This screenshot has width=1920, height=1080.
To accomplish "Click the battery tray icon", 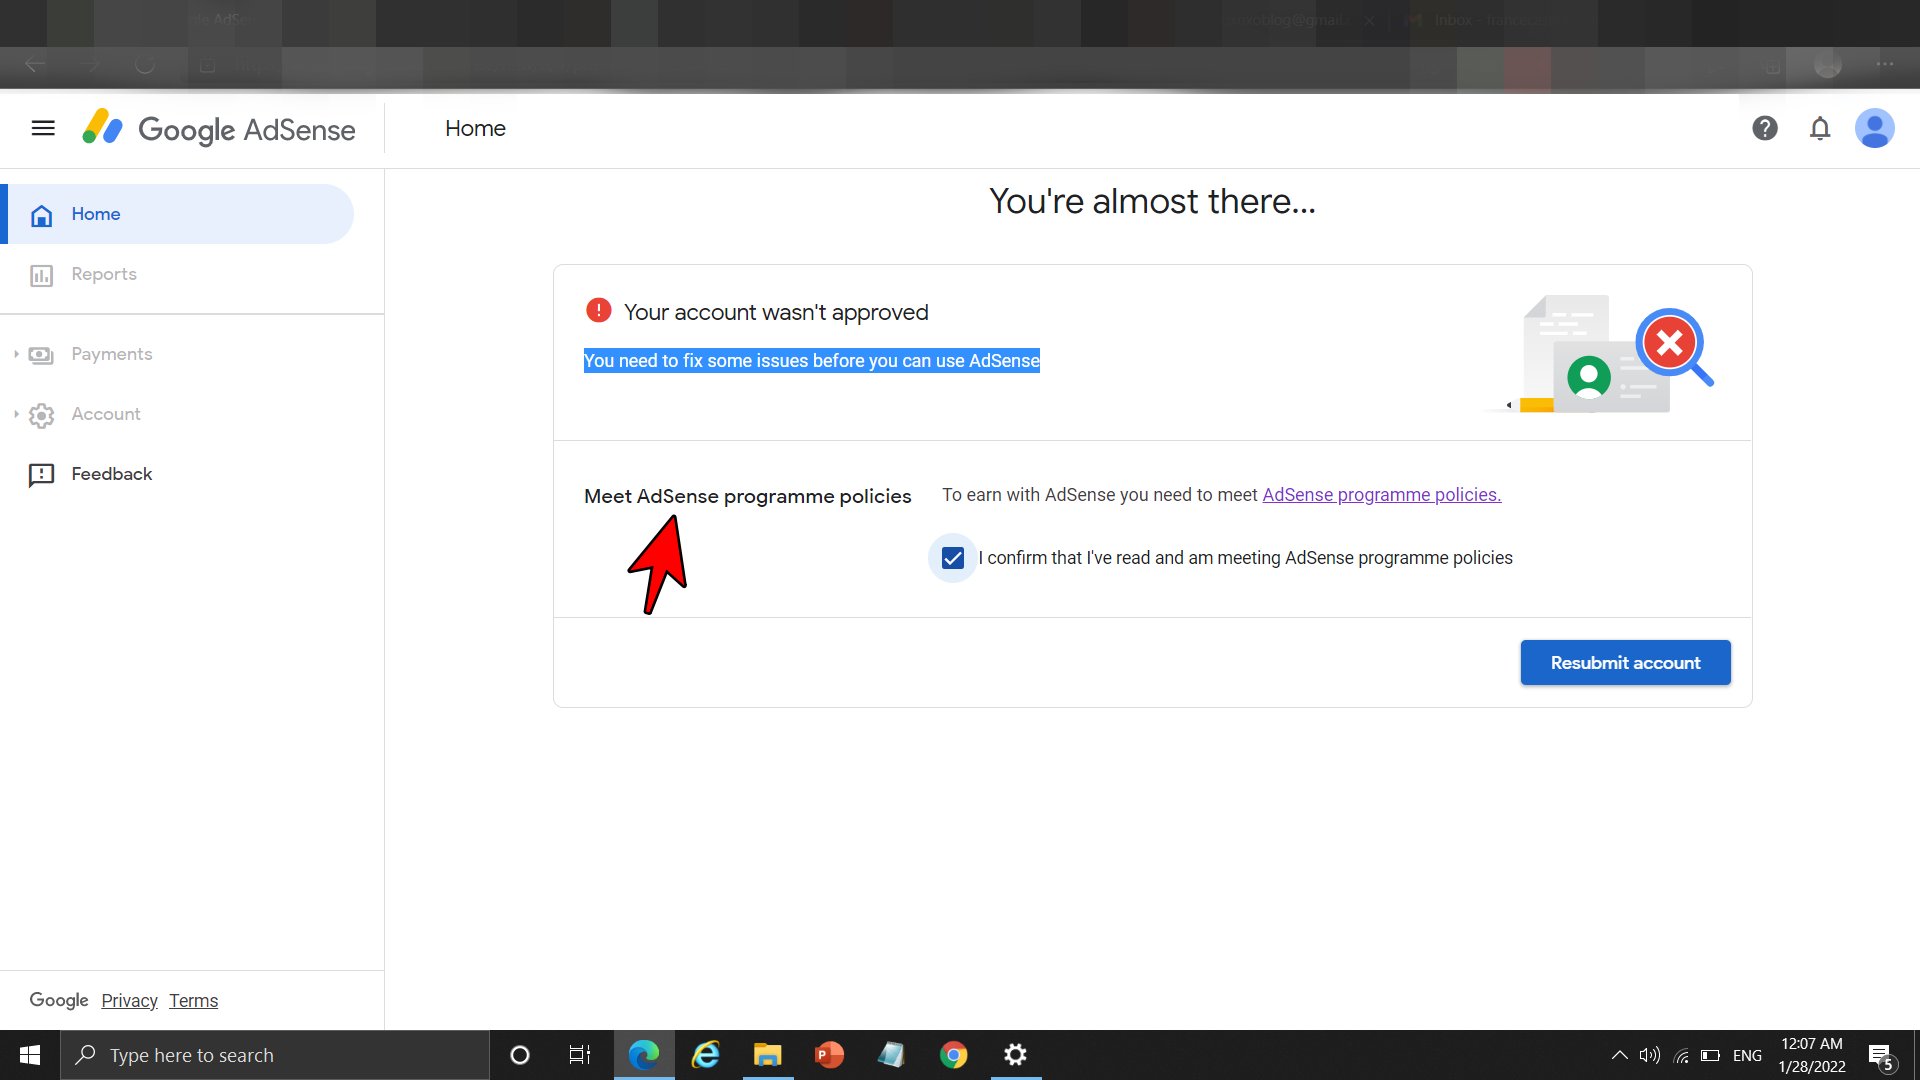I will 1711,1055.
